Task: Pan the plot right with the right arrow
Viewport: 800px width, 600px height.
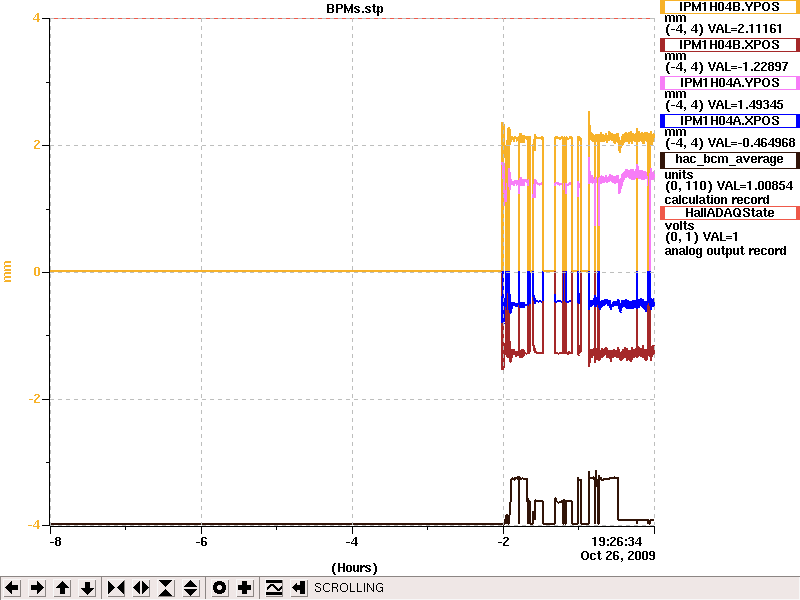Action: [37, 588]
